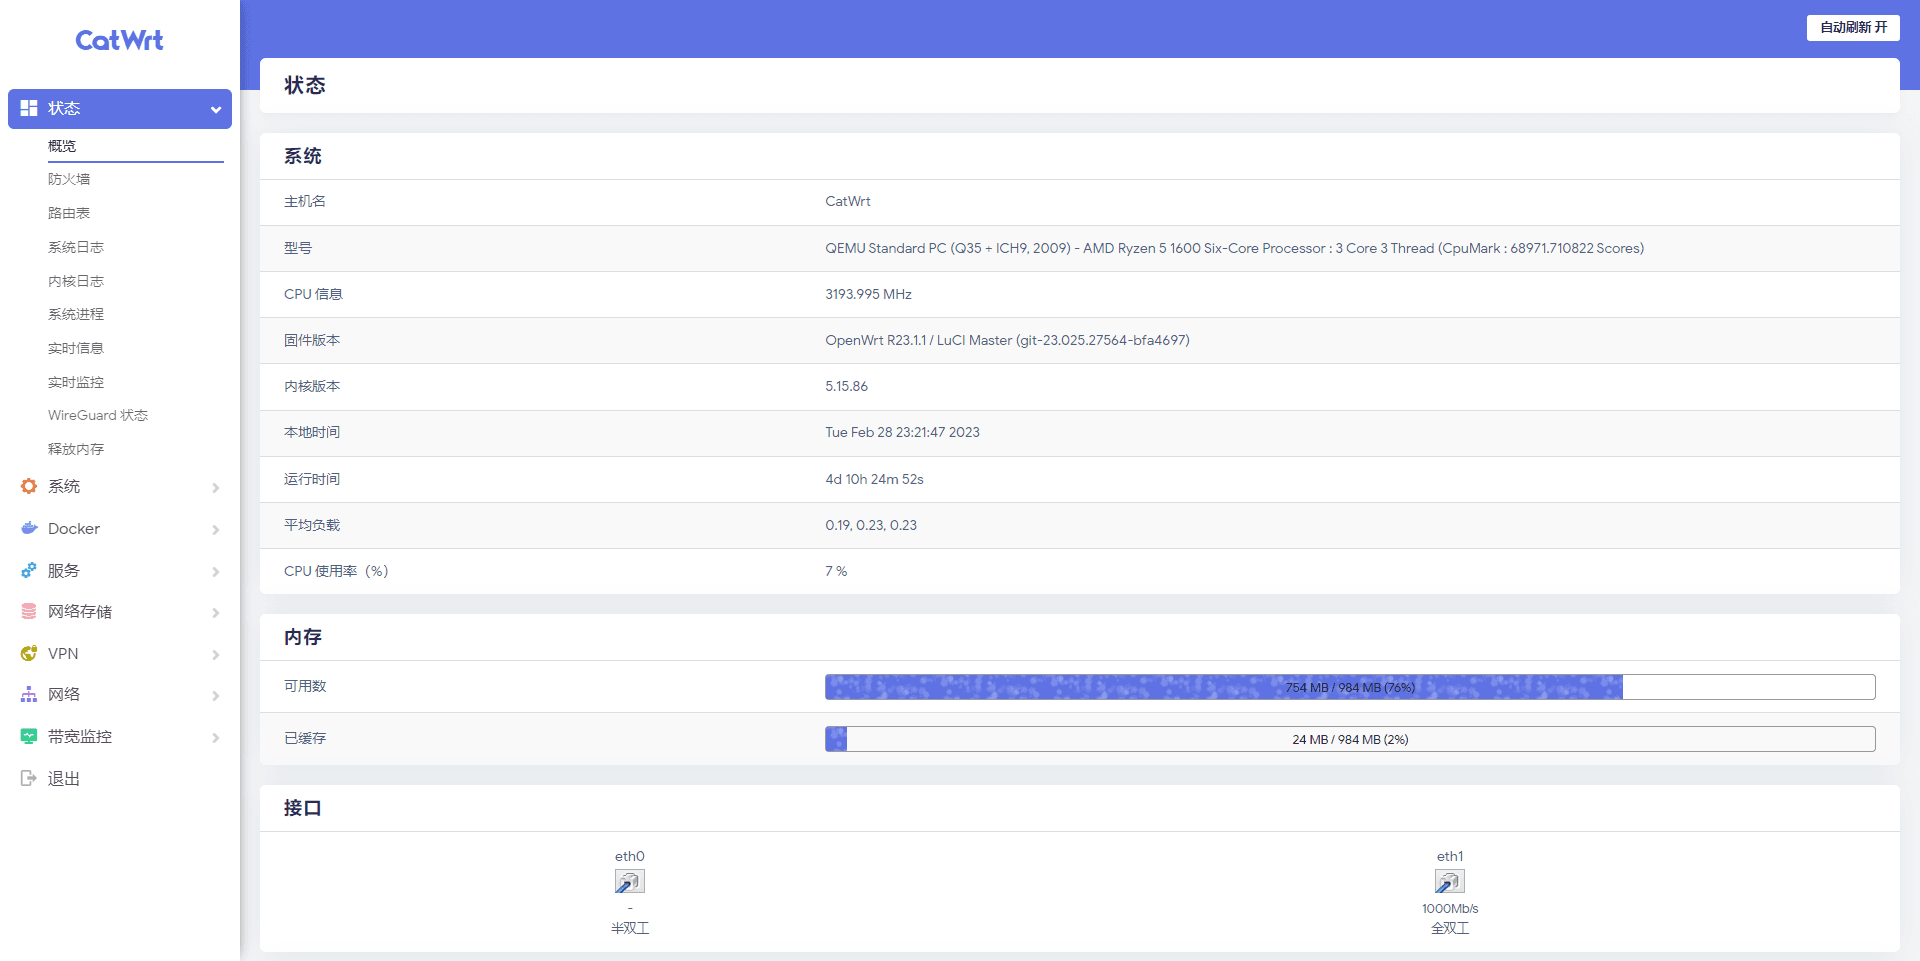1920x961 pixels.
Task: Open the WireGuard 状态 page
Action: 98,415
